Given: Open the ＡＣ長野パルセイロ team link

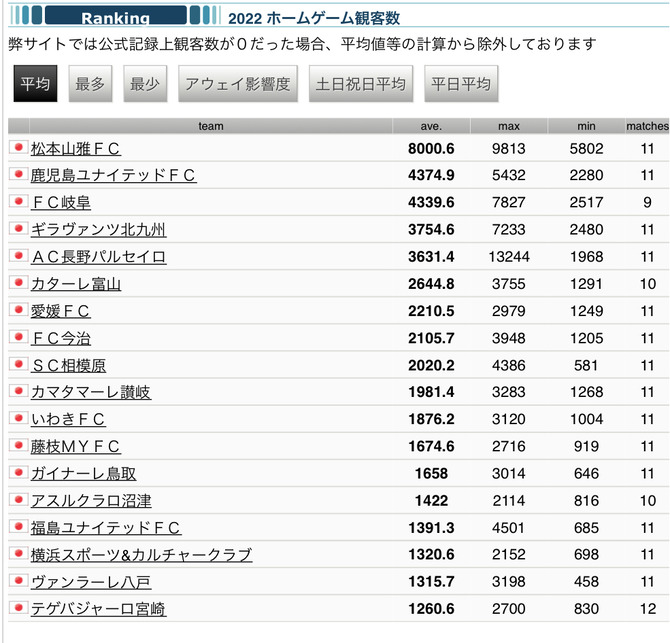Looking at the screenshot, I should [99, 257].
